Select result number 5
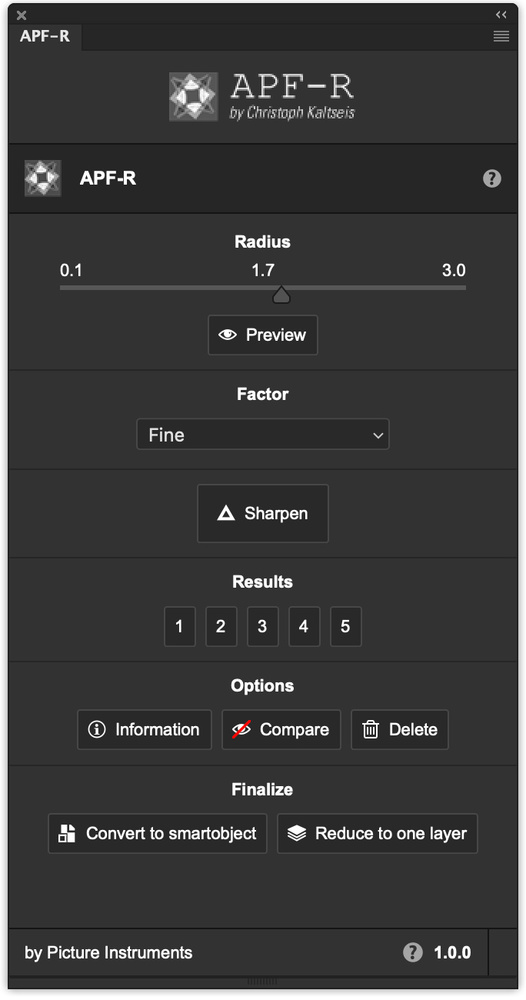 pyautogui.click(x=346, y=626)
